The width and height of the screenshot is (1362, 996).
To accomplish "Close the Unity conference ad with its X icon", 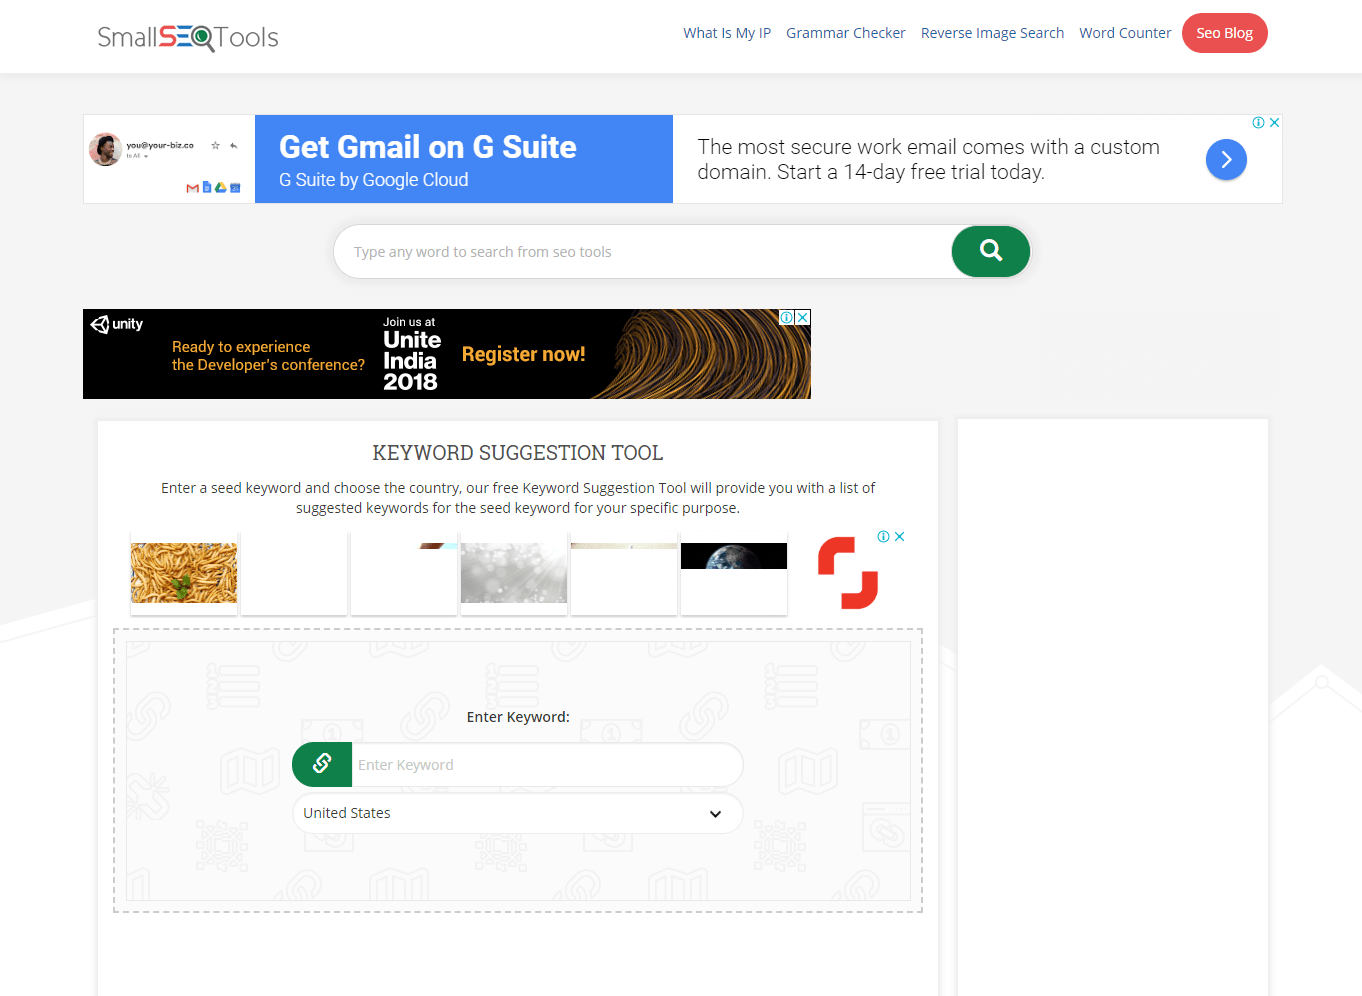I will pyautogui.click(x=804, y=316).
